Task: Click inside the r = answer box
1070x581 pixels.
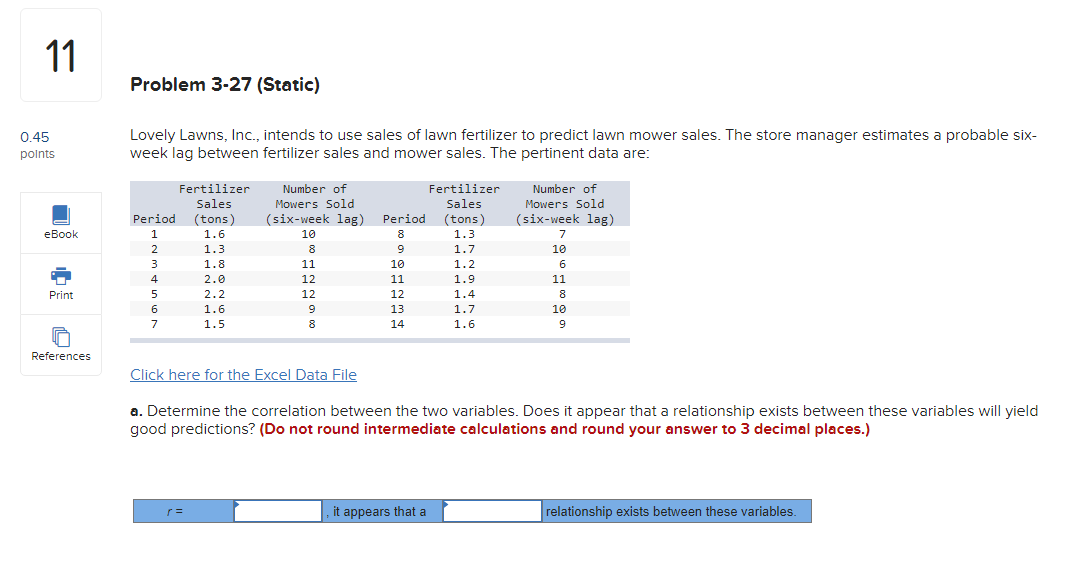Action: [x=278, y=510]
